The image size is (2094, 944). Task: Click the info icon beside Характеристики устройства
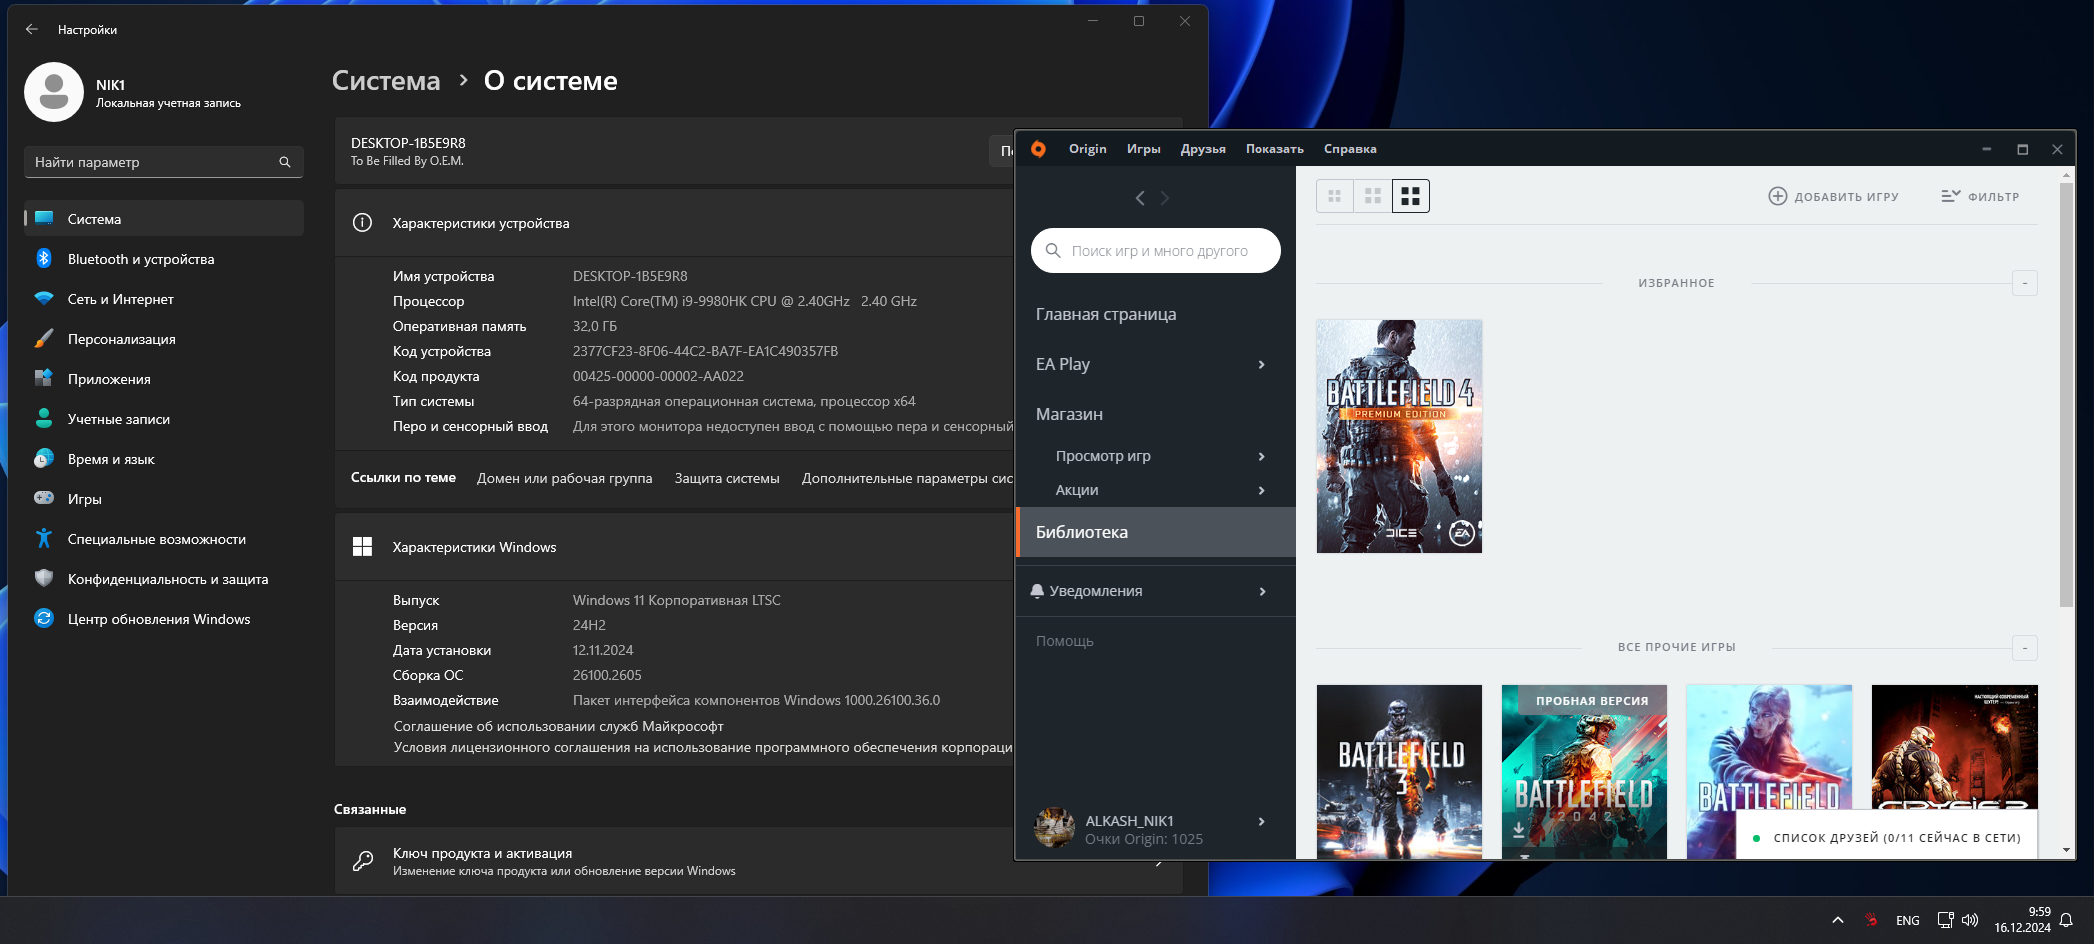362,223
